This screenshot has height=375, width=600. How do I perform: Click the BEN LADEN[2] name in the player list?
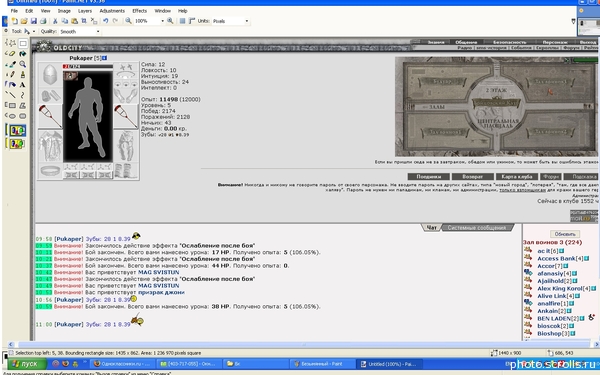(558, 318)
